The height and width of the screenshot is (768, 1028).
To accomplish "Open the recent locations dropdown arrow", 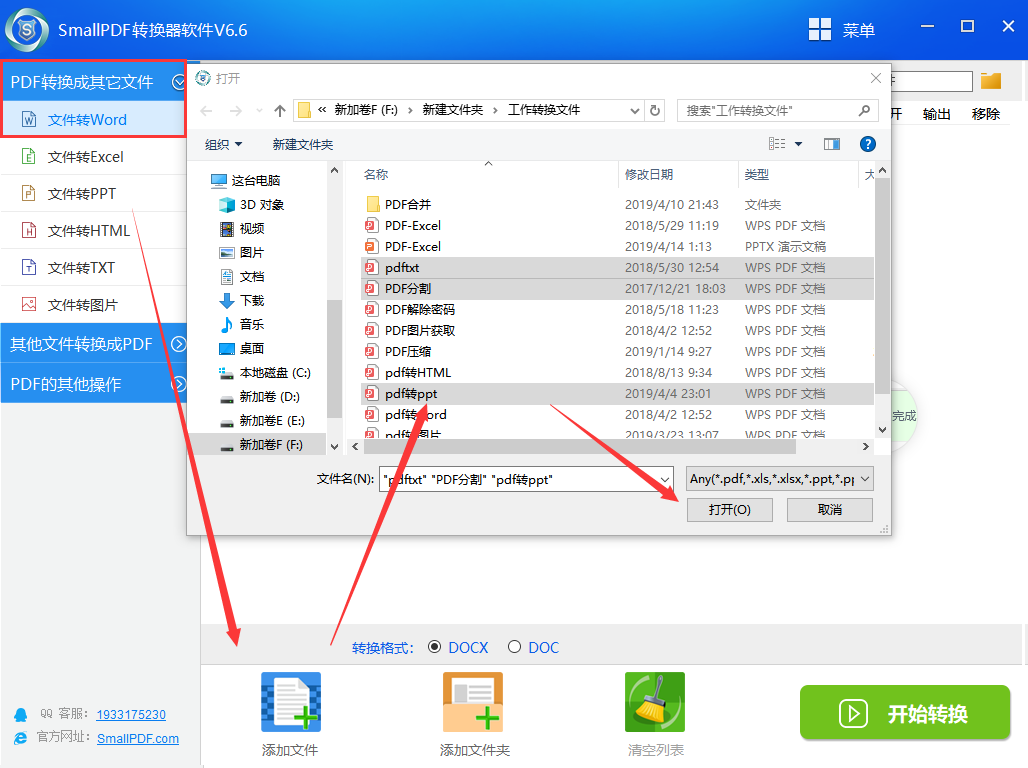I will coord(260,111).
